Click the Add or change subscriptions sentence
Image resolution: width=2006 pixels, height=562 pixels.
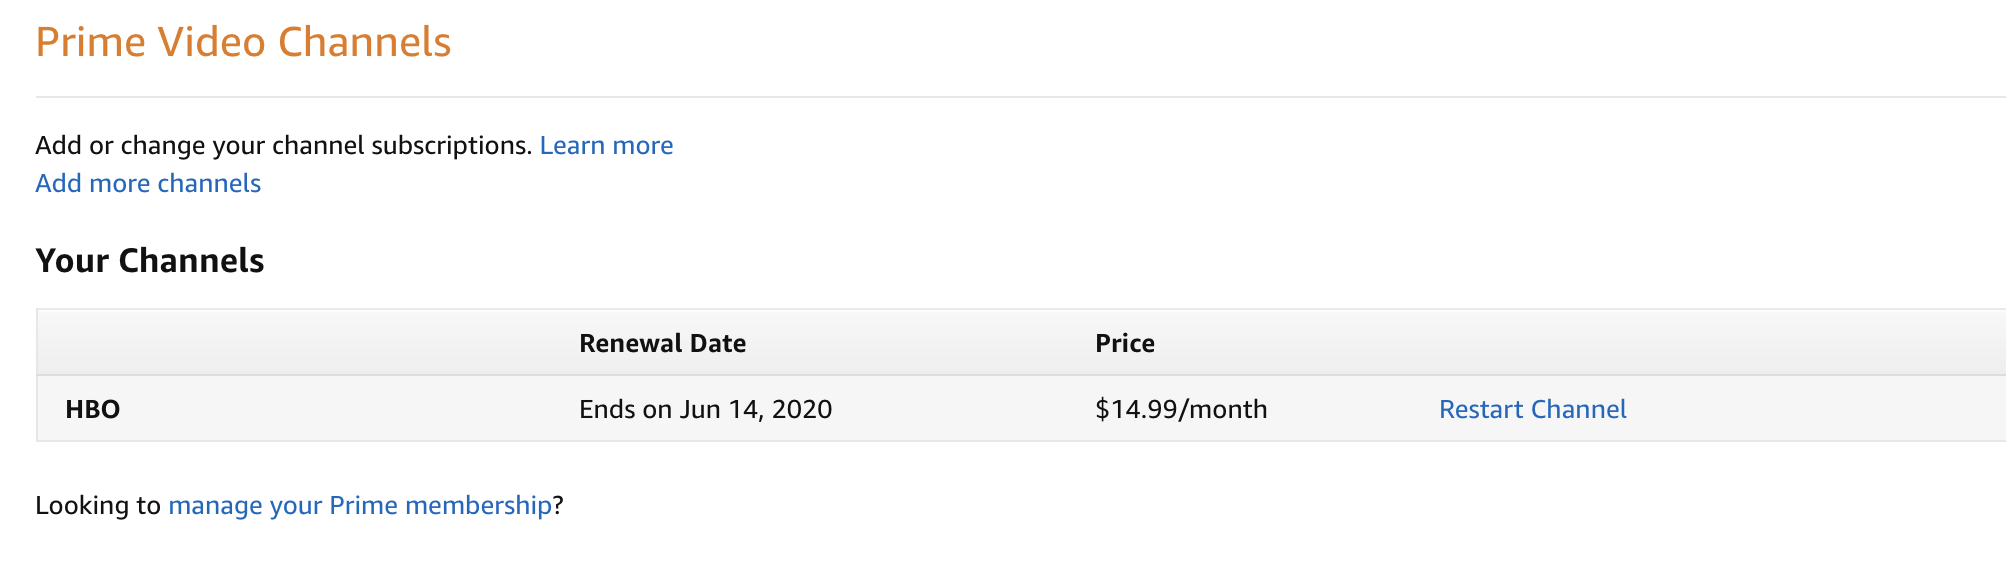[283, 146]
